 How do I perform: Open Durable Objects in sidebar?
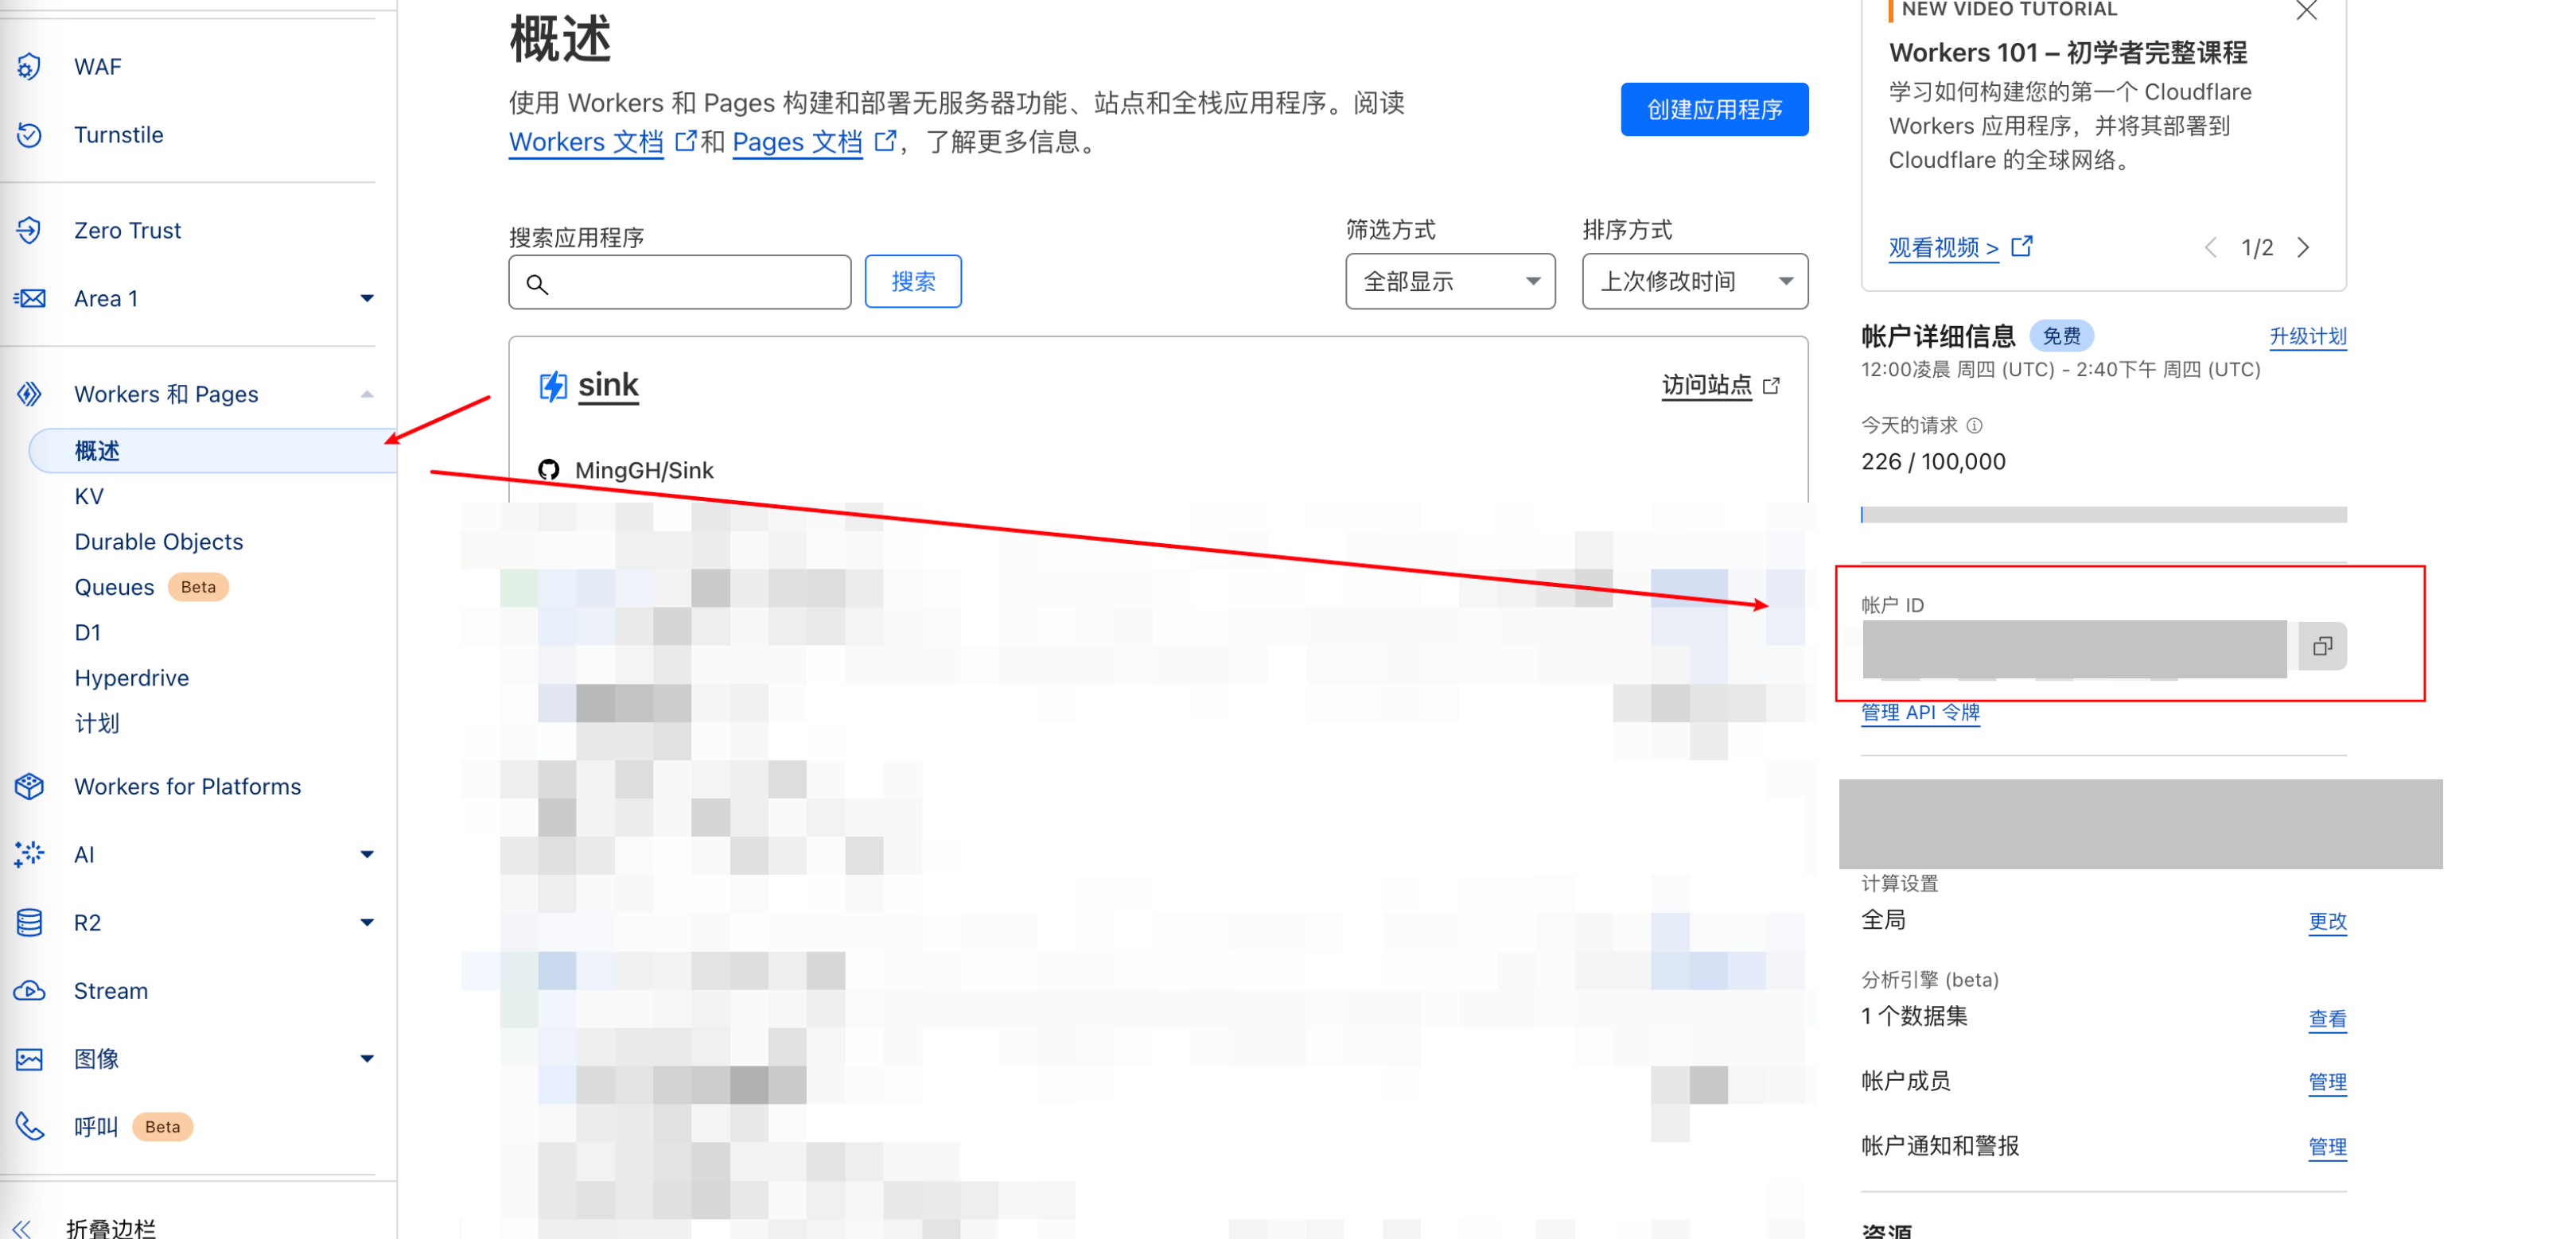coord(159,541)
